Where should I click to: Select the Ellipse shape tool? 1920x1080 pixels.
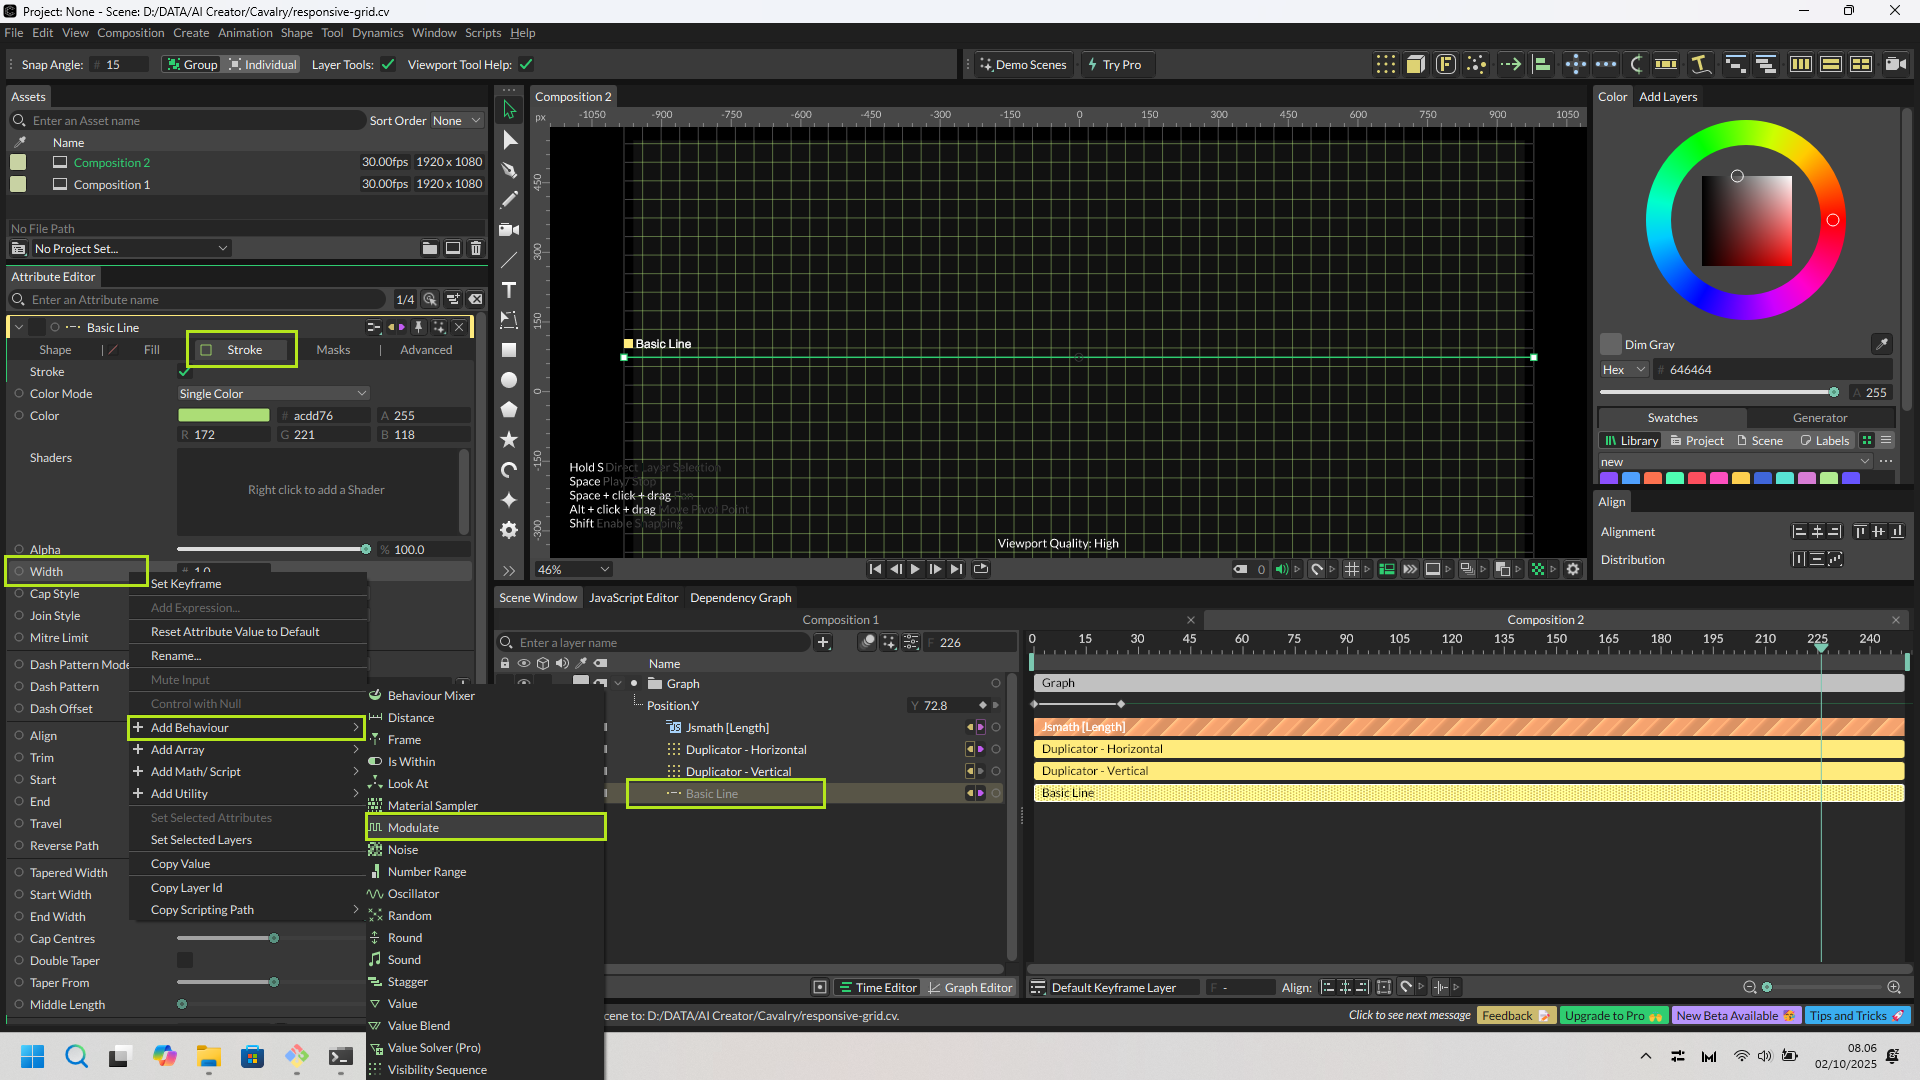(x=509, y=380)
